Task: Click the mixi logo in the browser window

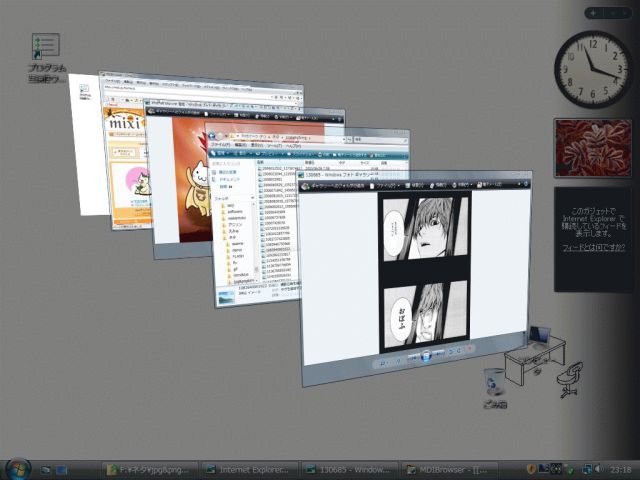Action: pyautogui.click(x=124, y=121)
